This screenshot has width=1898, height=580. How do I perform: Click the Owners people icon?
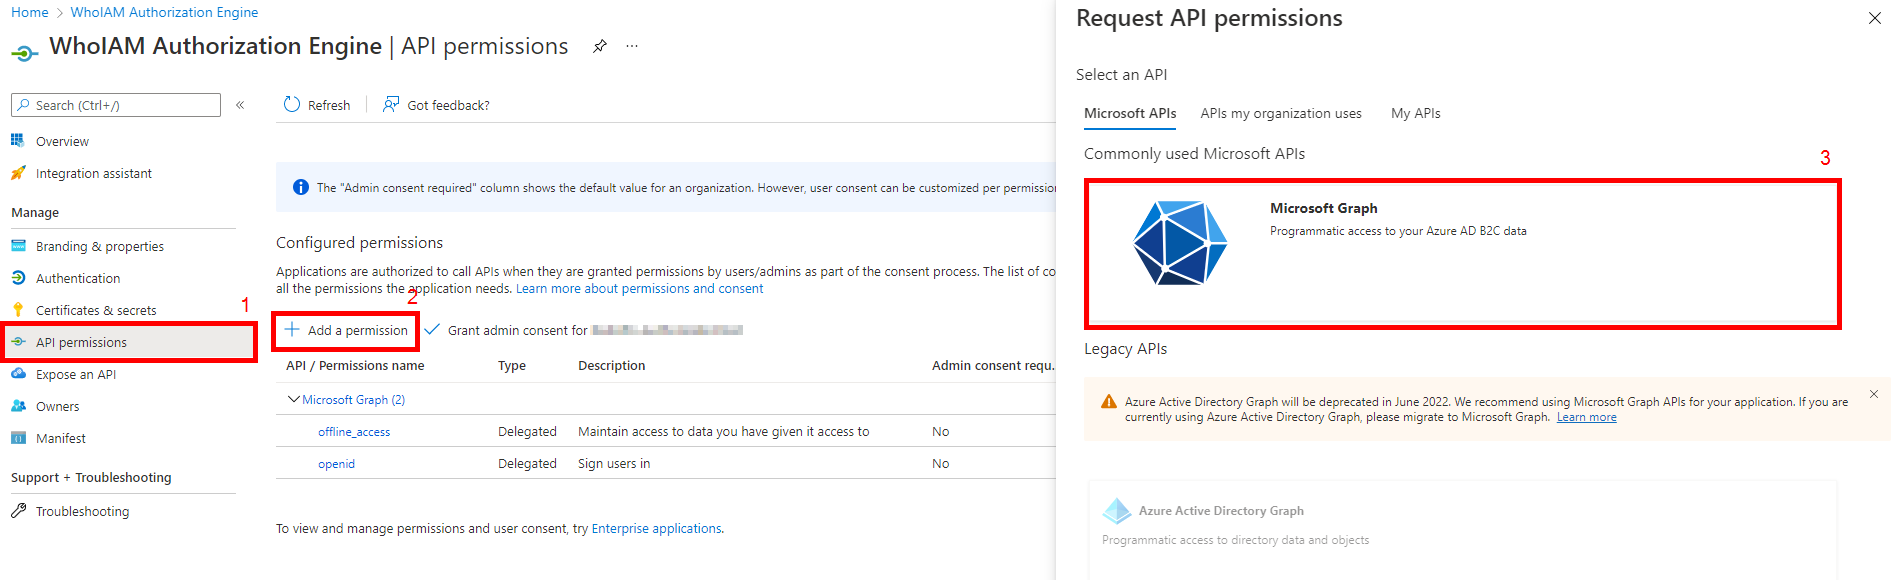(18, 406)
